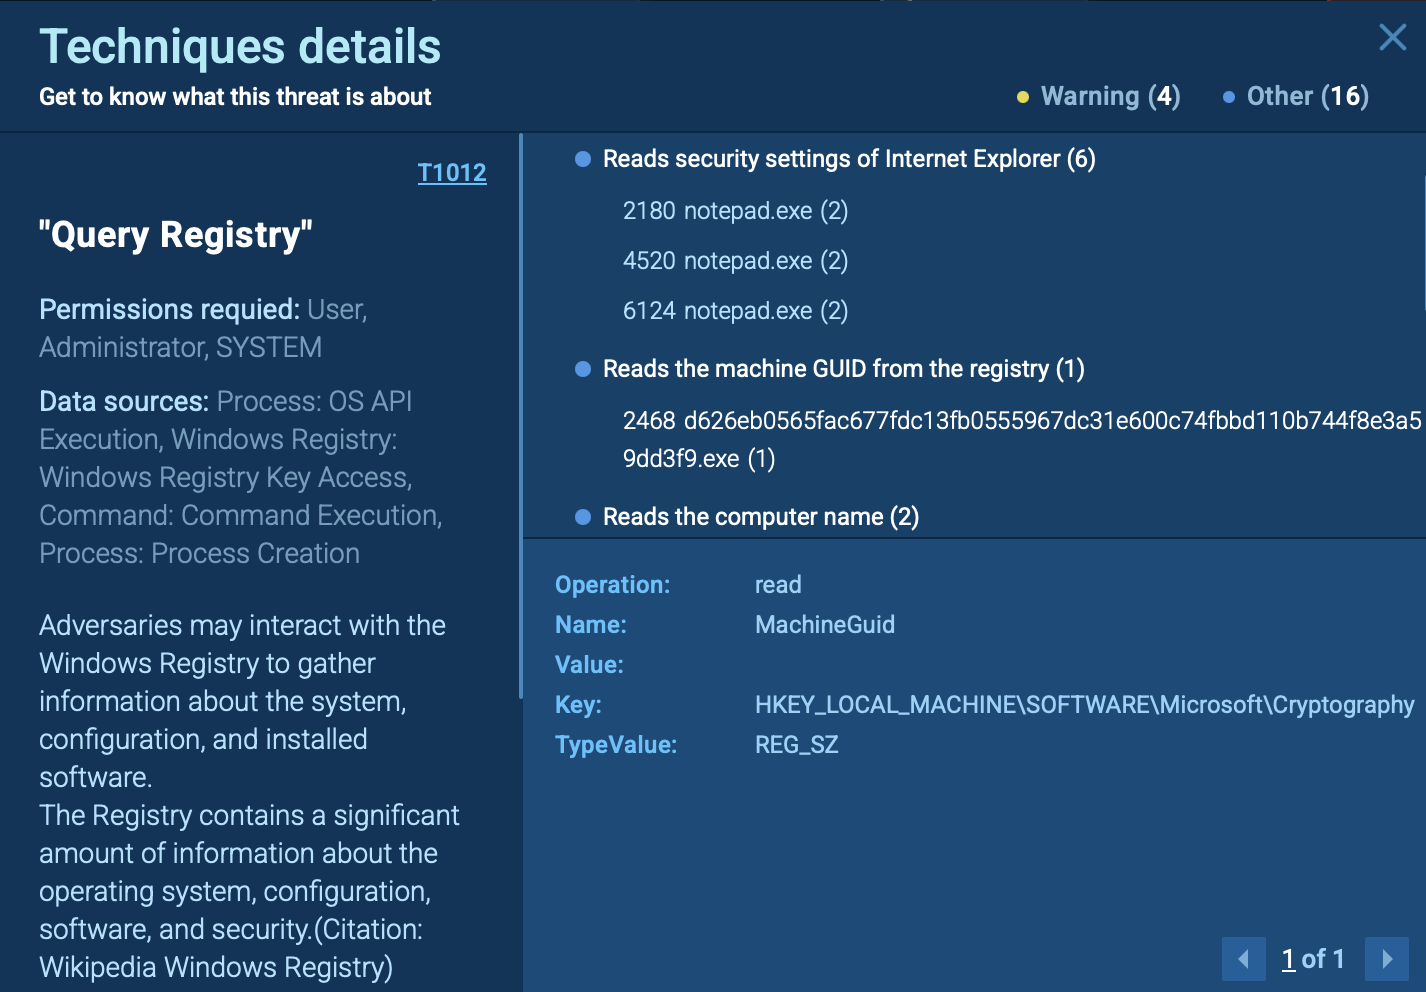Screen dimensions: 1426x992
Task: Close the Techniques details panel
Action: click(1392, 38)
